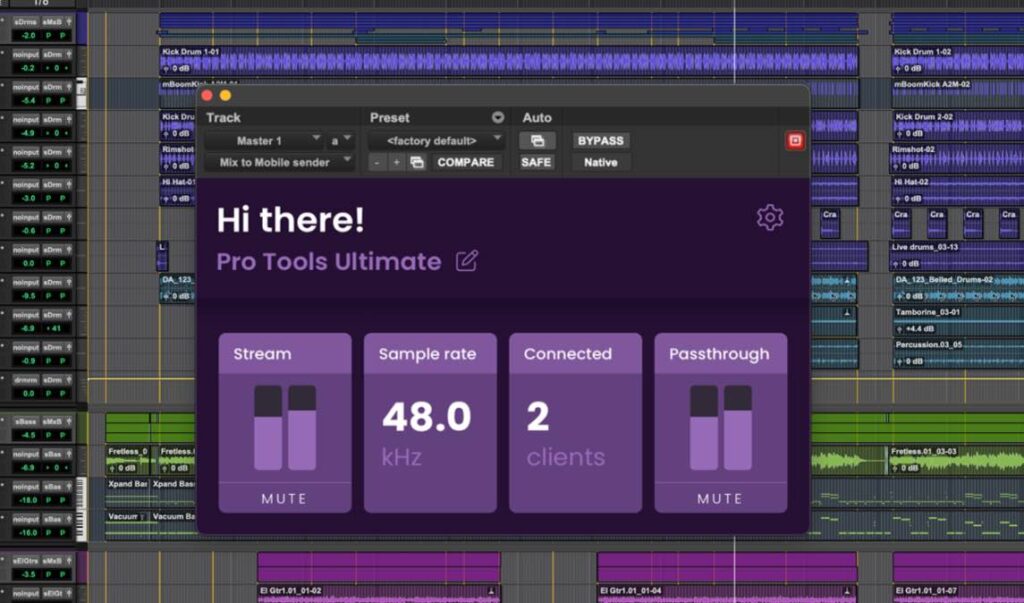Click the pencil edit icon beside Pro Tools Ultimate
Screen dimensions: 1024x603
[x=466, y=260]
